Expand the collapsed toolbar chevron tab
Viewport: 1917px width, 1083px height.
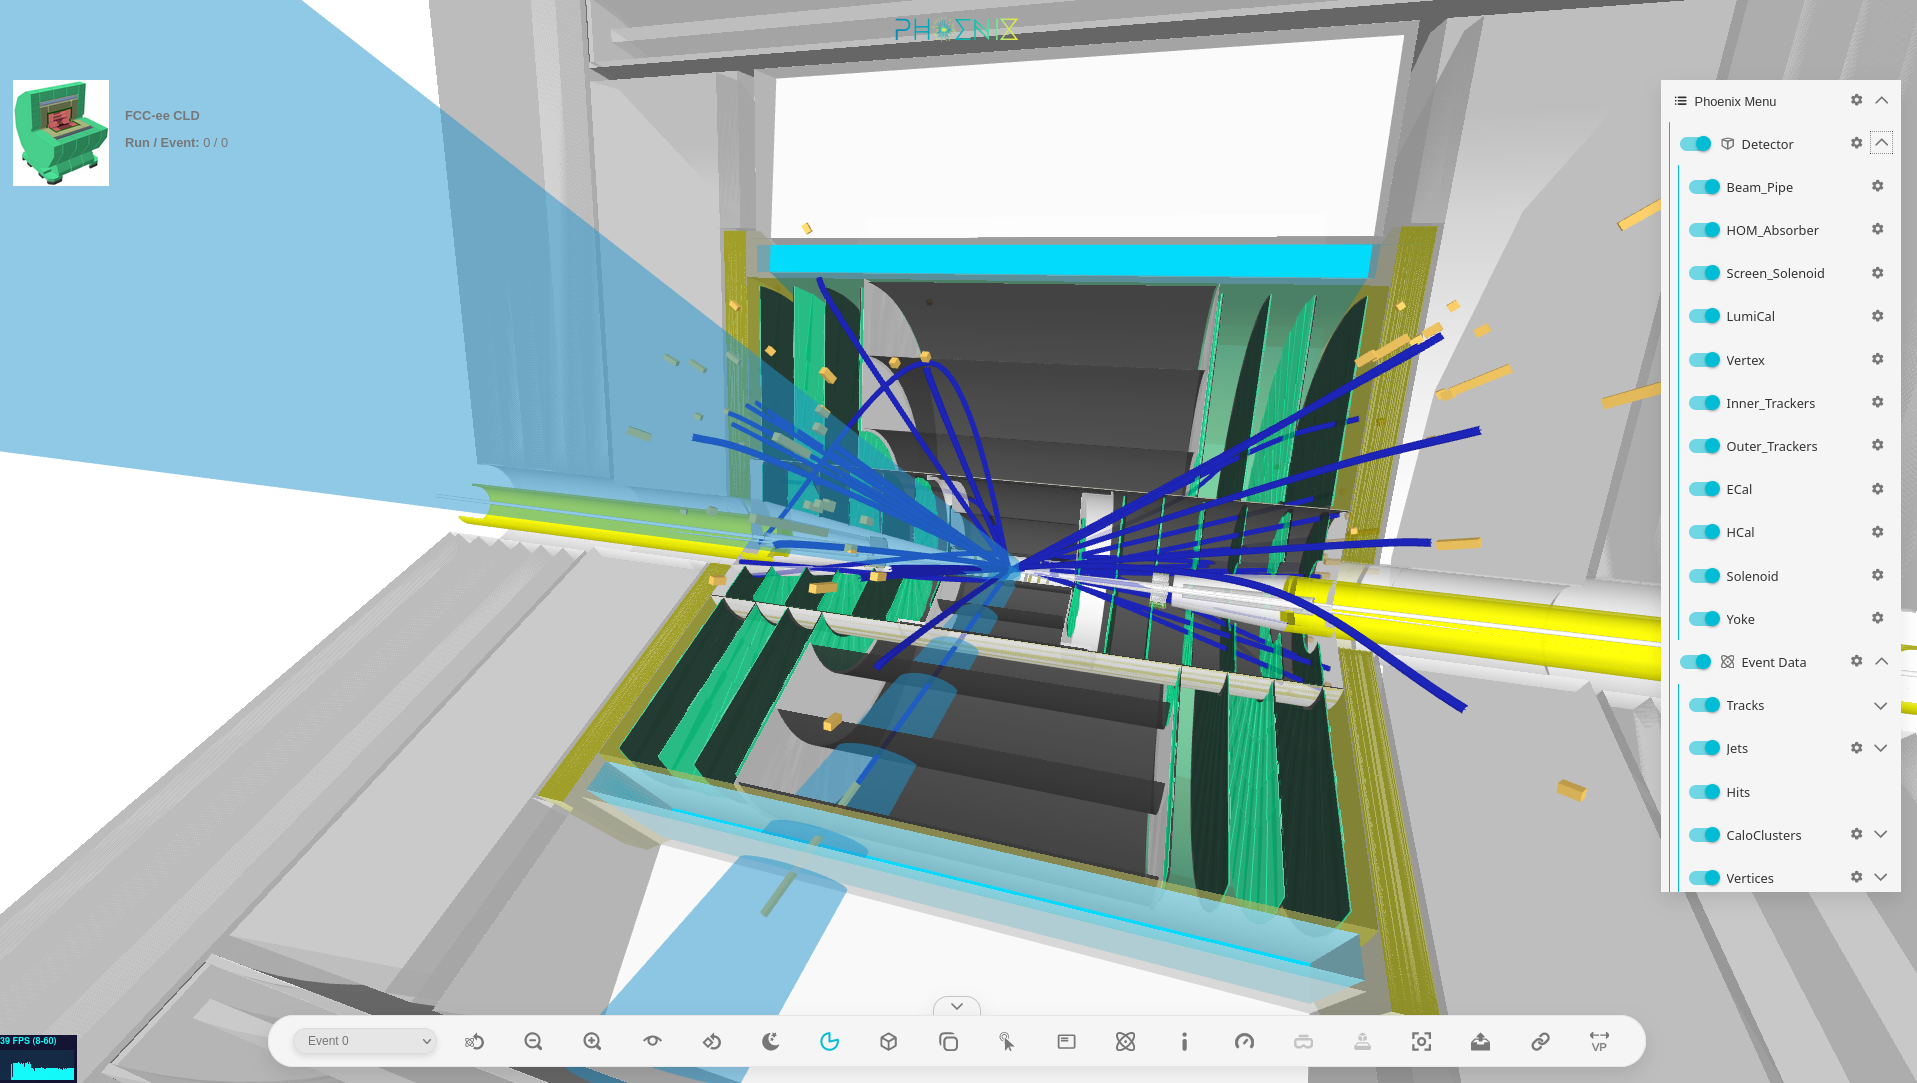point(956,1006)
